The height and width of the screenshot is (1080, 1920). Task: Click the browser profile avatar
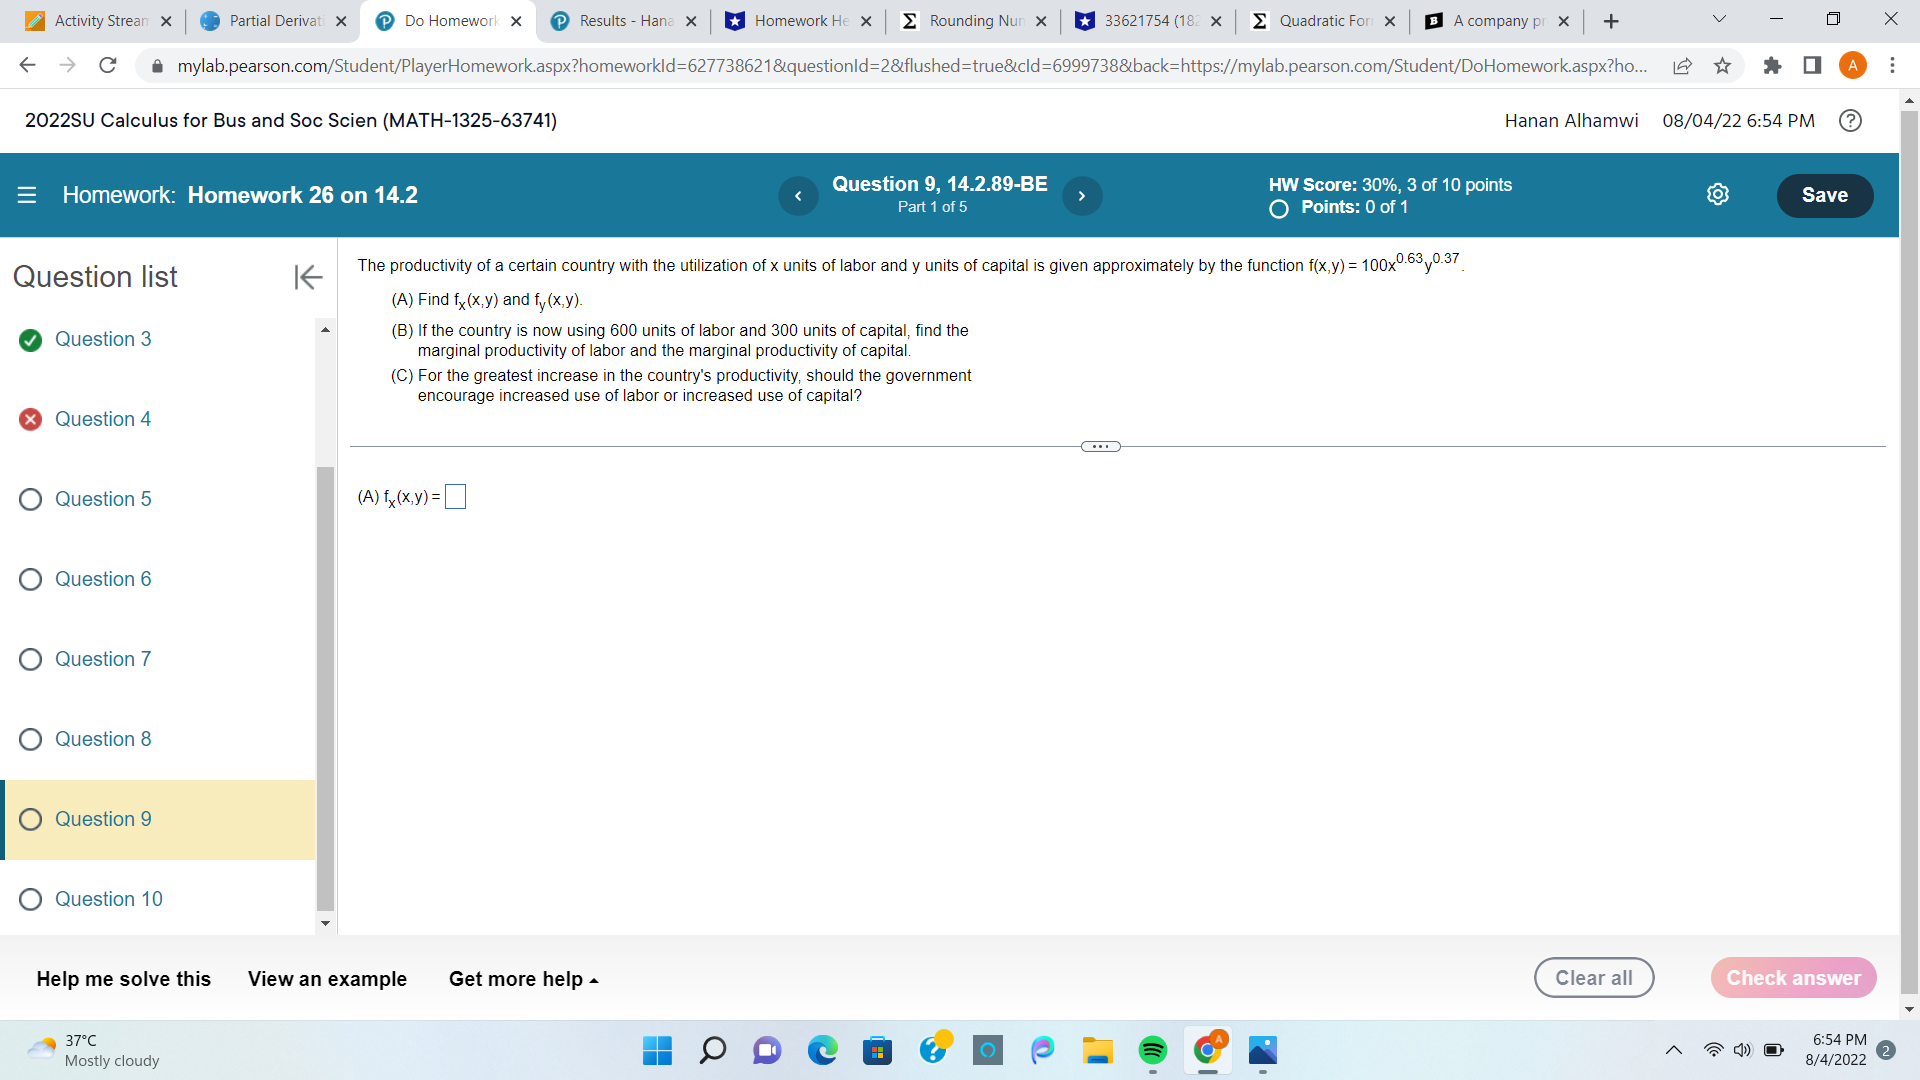[x=1853, y=65]
